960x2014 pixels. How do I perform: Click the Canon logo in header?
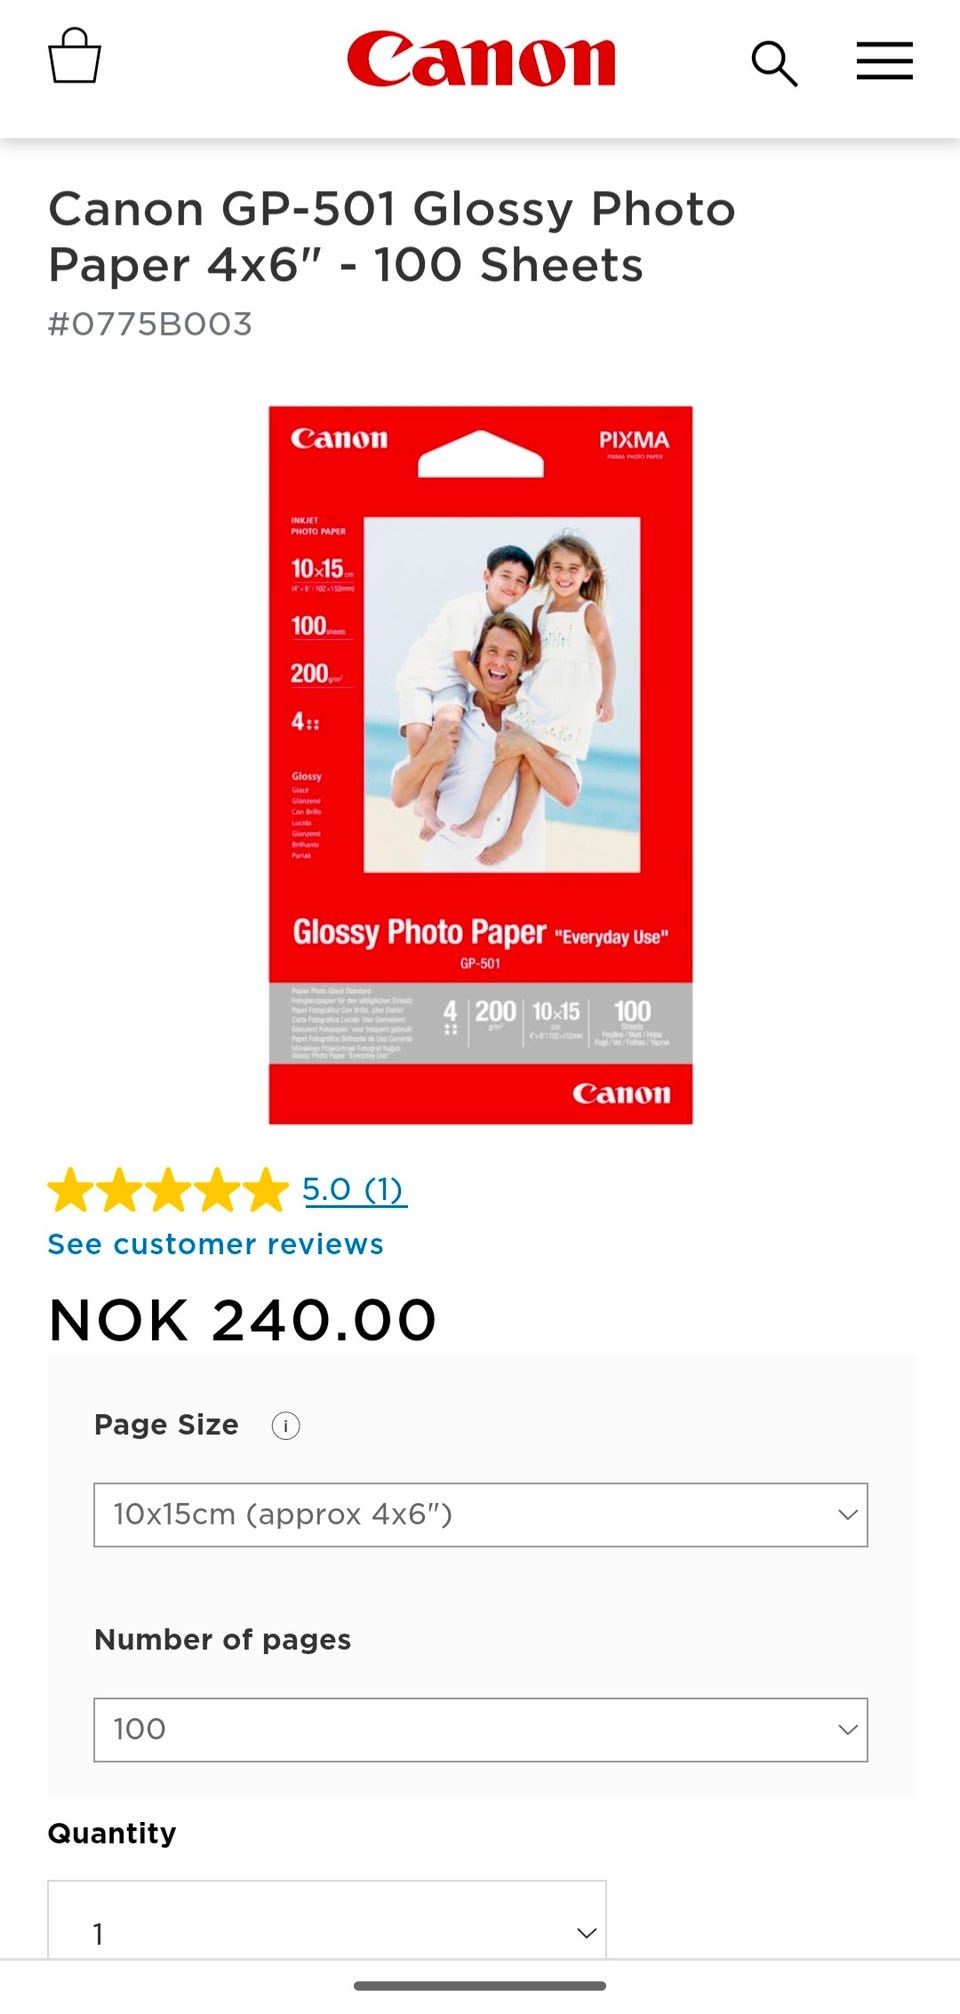tap(481, 59)
